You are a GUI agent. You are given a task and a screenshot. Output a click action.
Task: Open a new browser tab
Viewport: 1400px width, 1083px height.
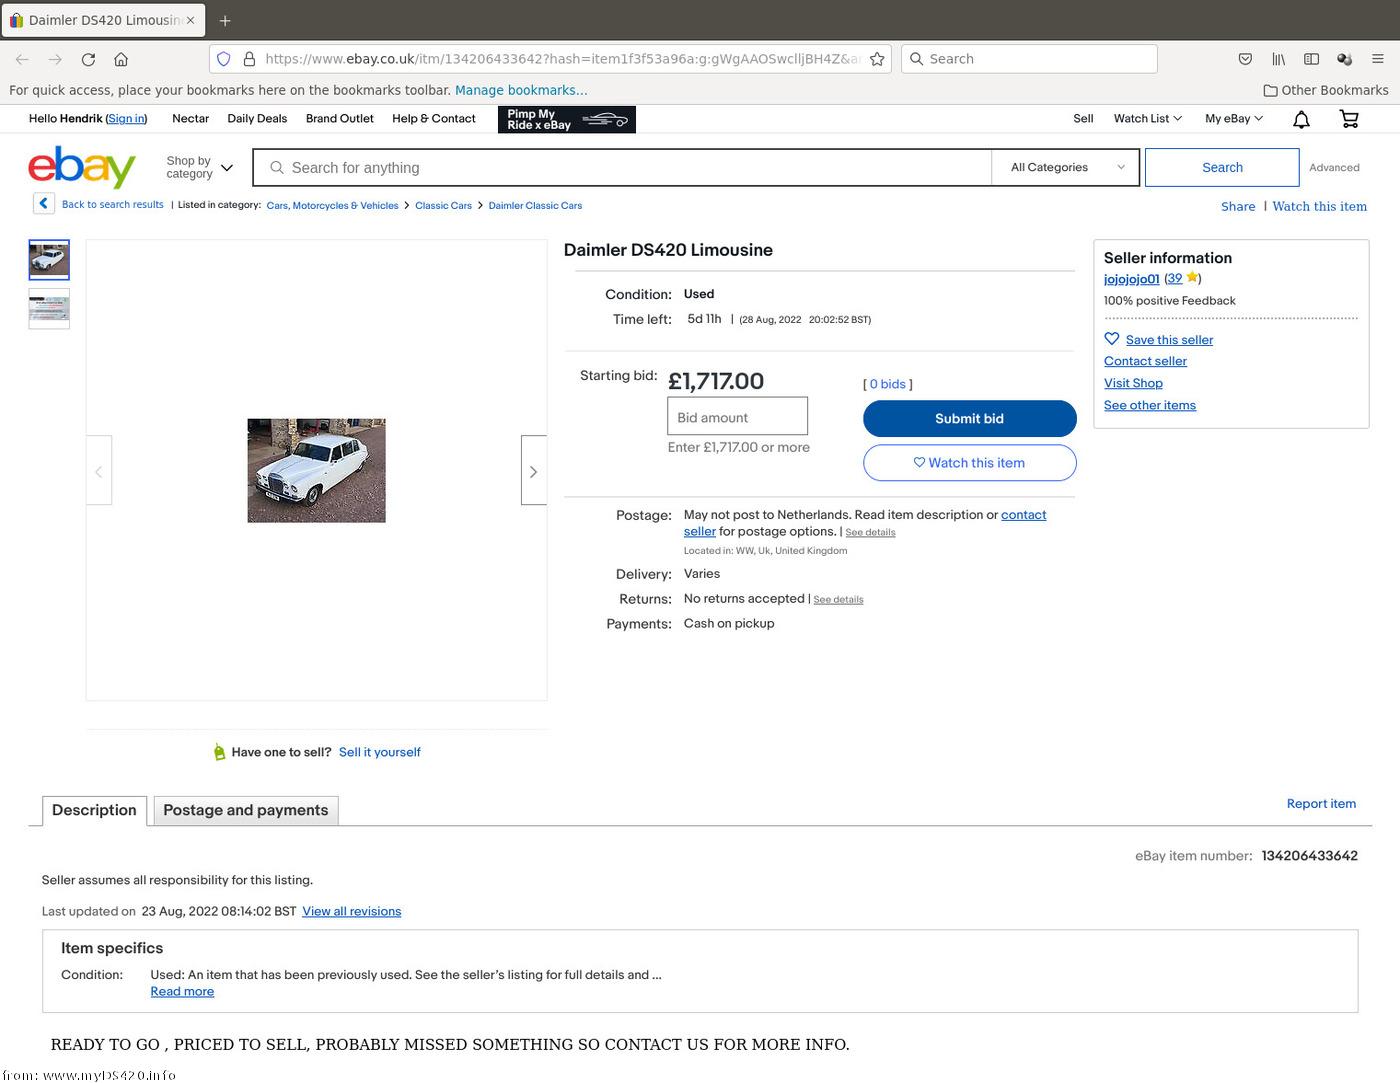[x=225, y=20]
